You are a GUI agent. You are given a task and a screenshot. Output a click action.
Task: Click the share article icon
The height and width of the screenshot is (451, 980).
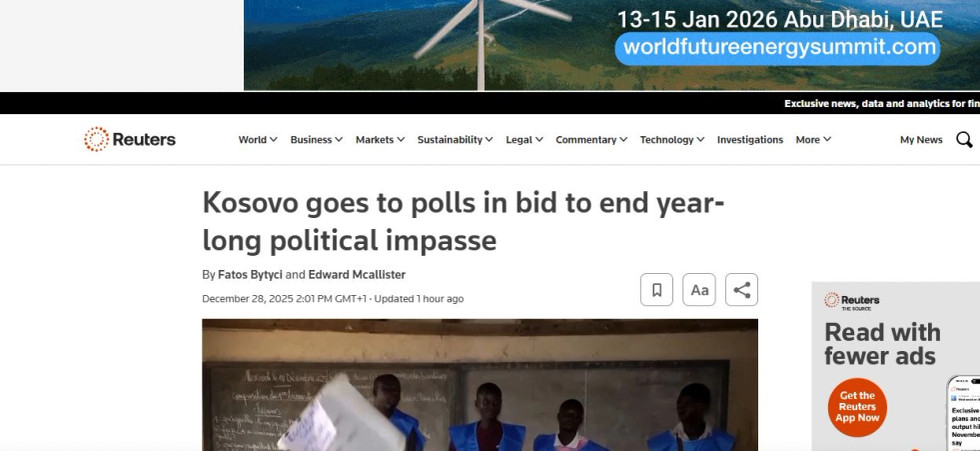pyautogui.click(x=741, y=290)
